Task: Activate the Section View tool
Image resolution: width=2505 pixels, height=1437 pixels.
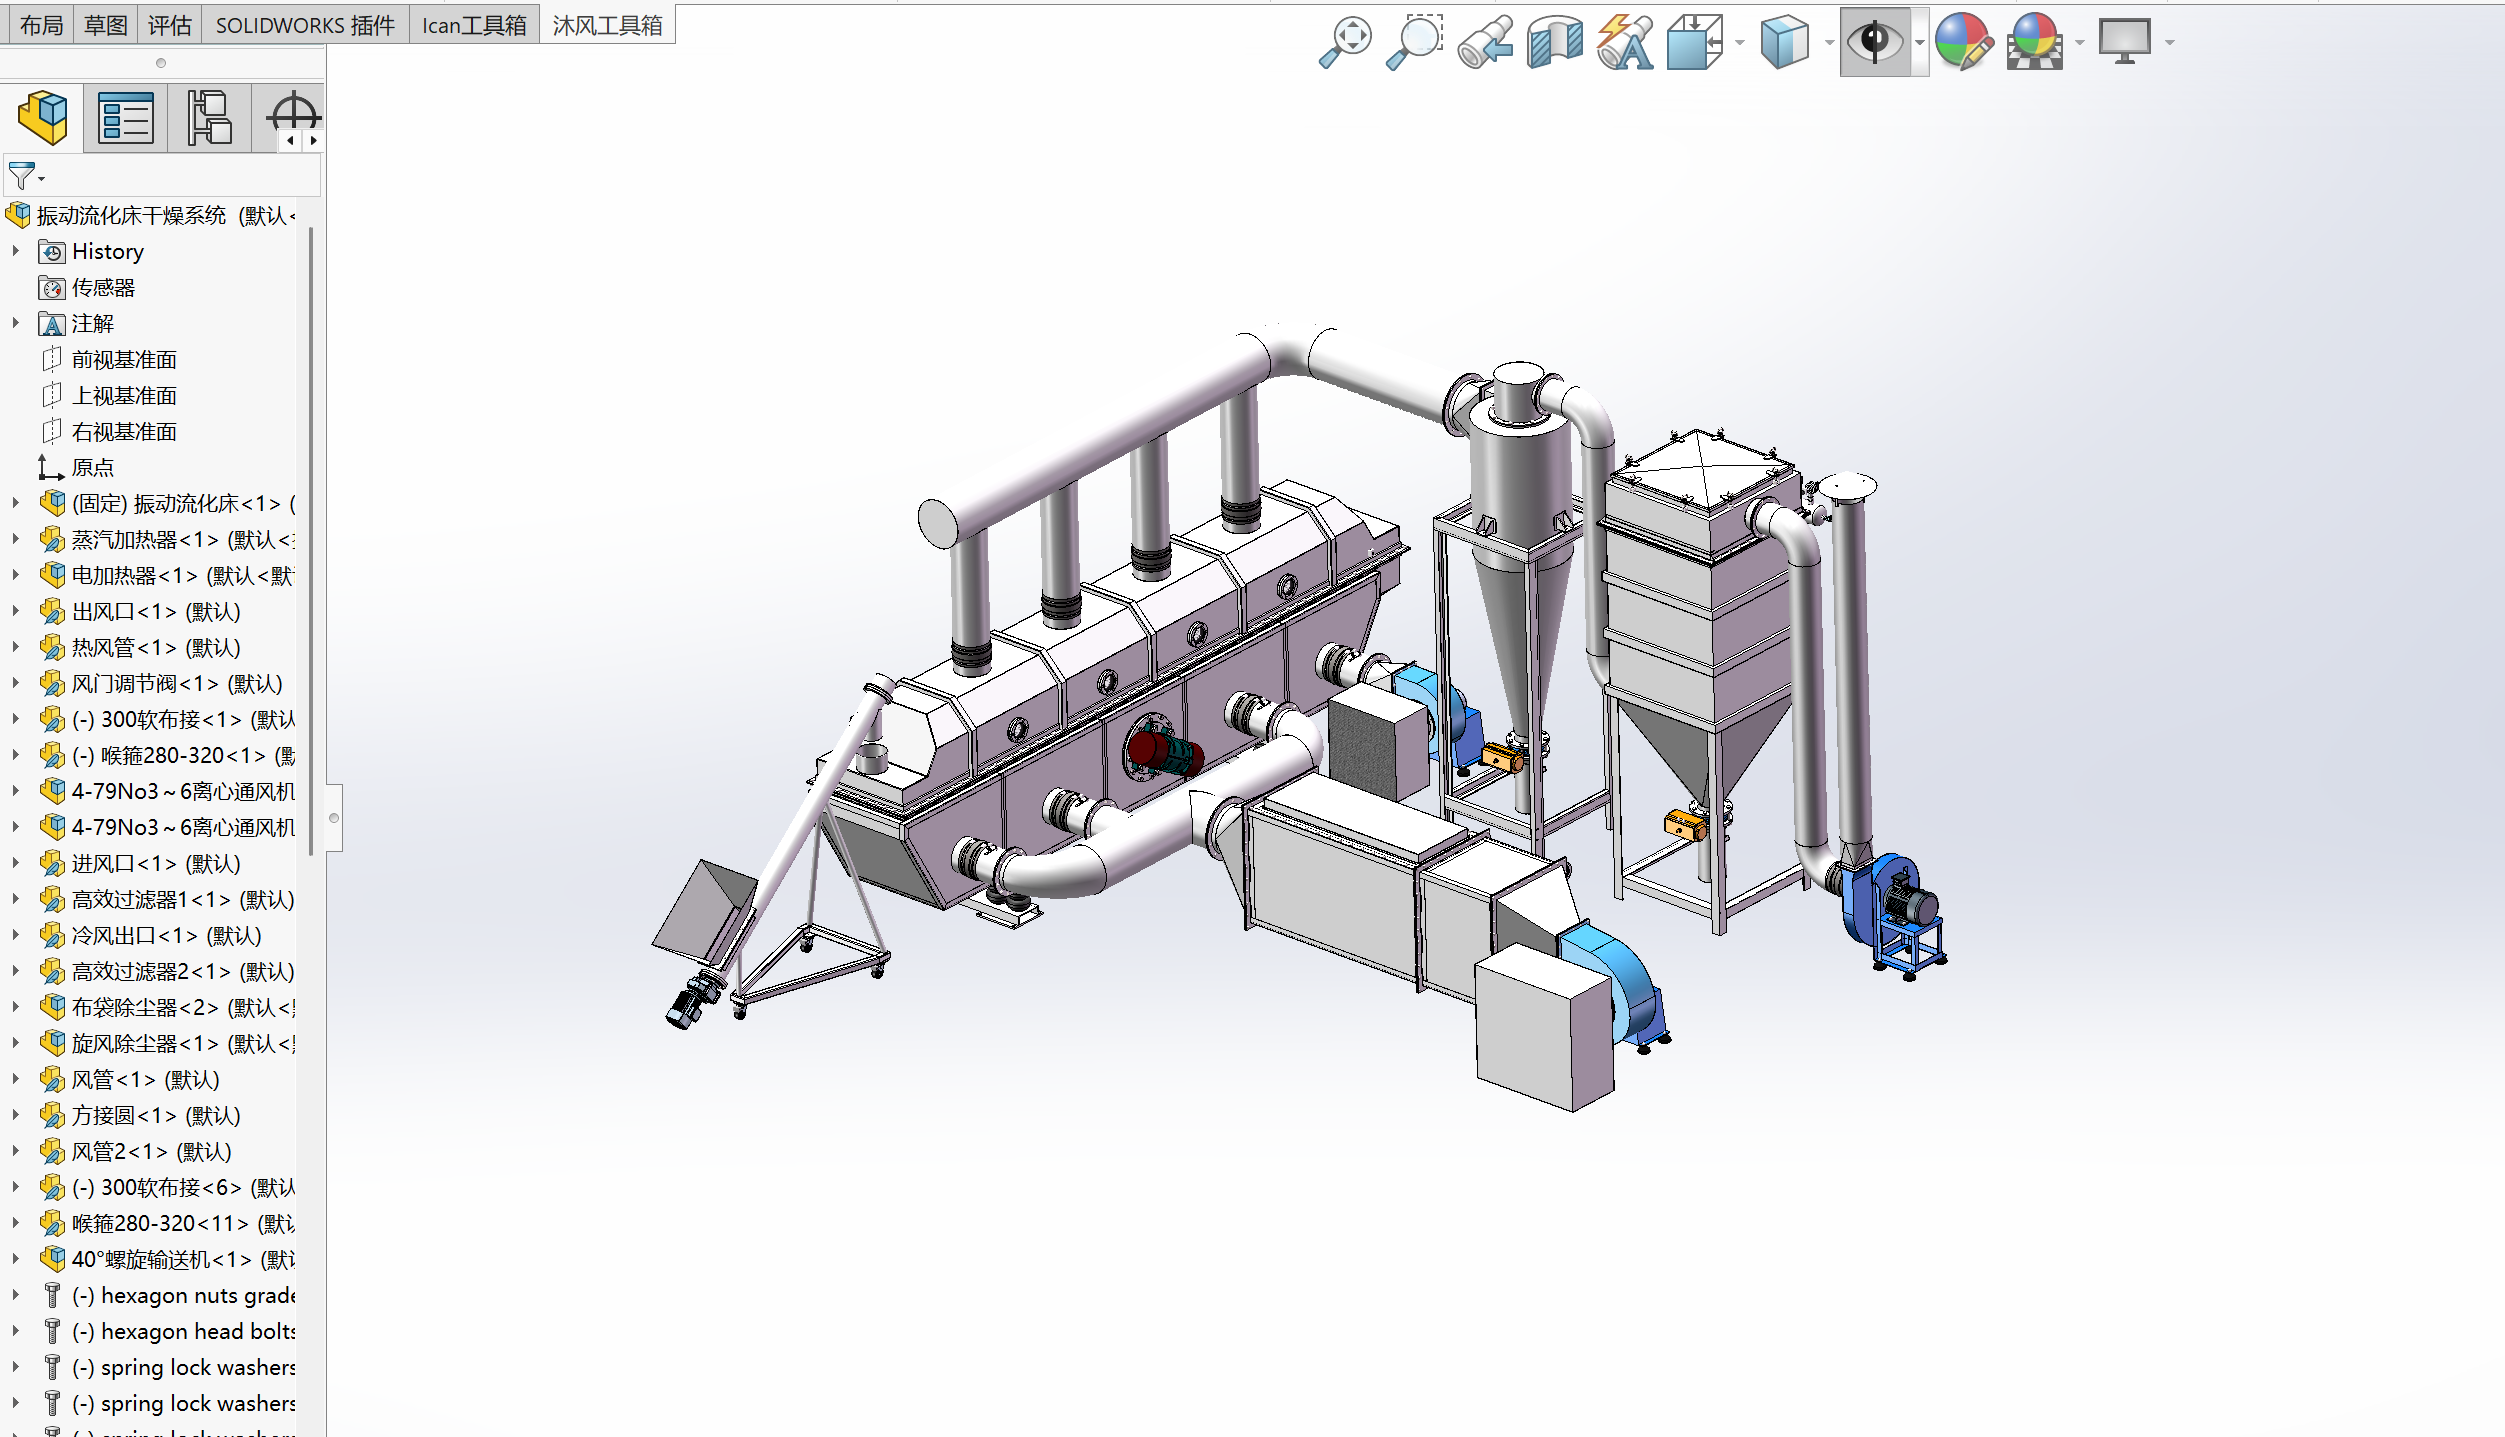Action: click(x=1555, y=42)
